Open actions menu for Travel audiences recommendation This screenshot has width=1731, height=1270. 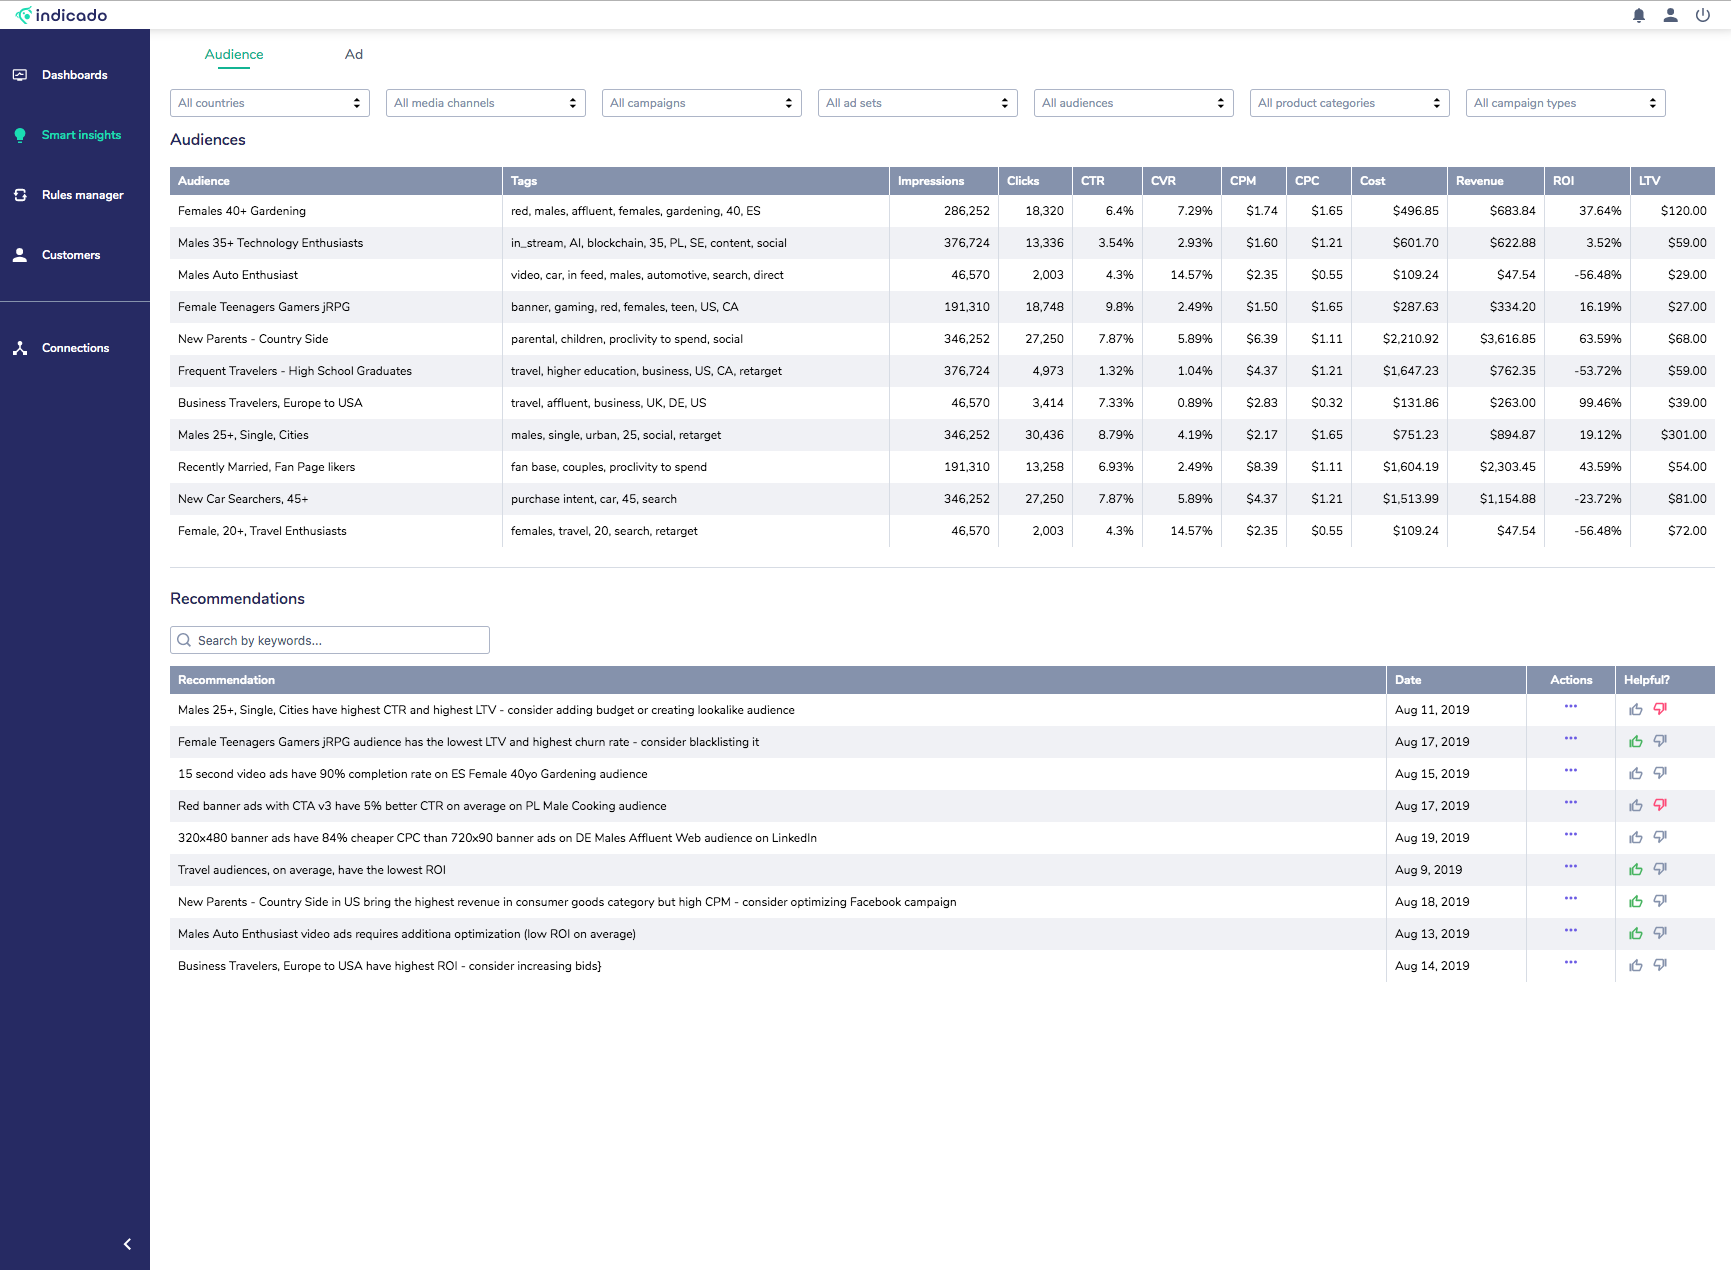[1571, 867]
